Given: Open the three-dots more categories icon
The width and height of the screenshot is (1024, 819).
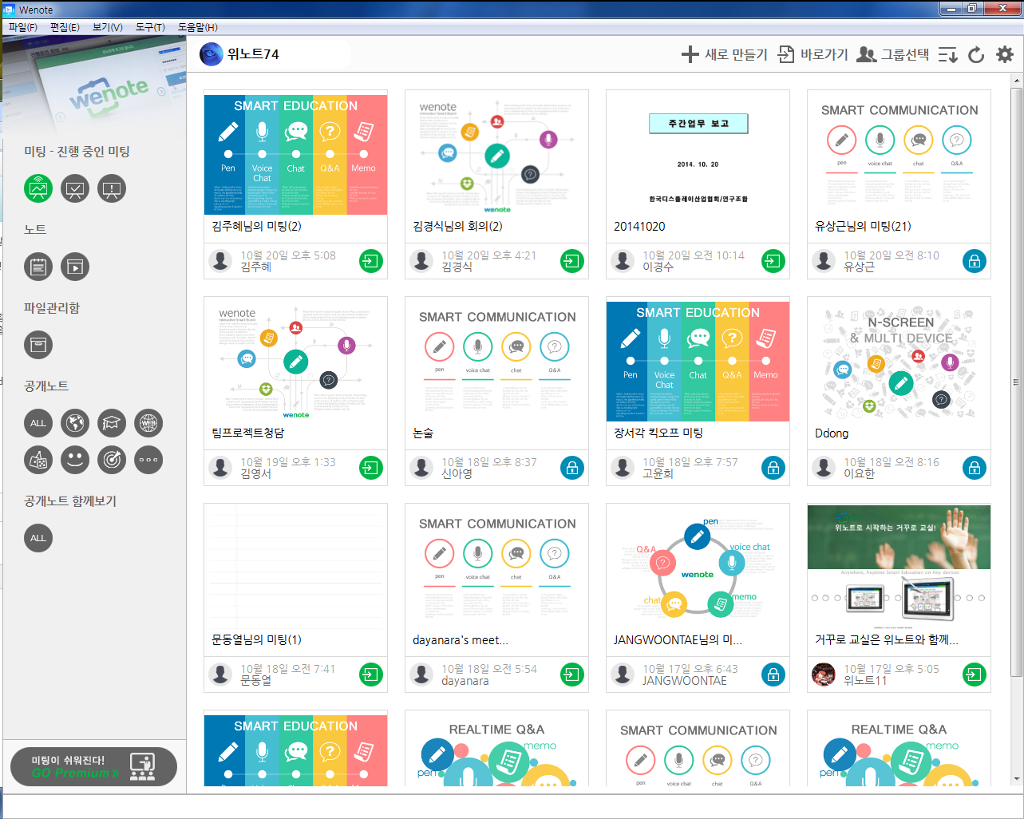Looking at the screenshot, I should click(148, 460).
